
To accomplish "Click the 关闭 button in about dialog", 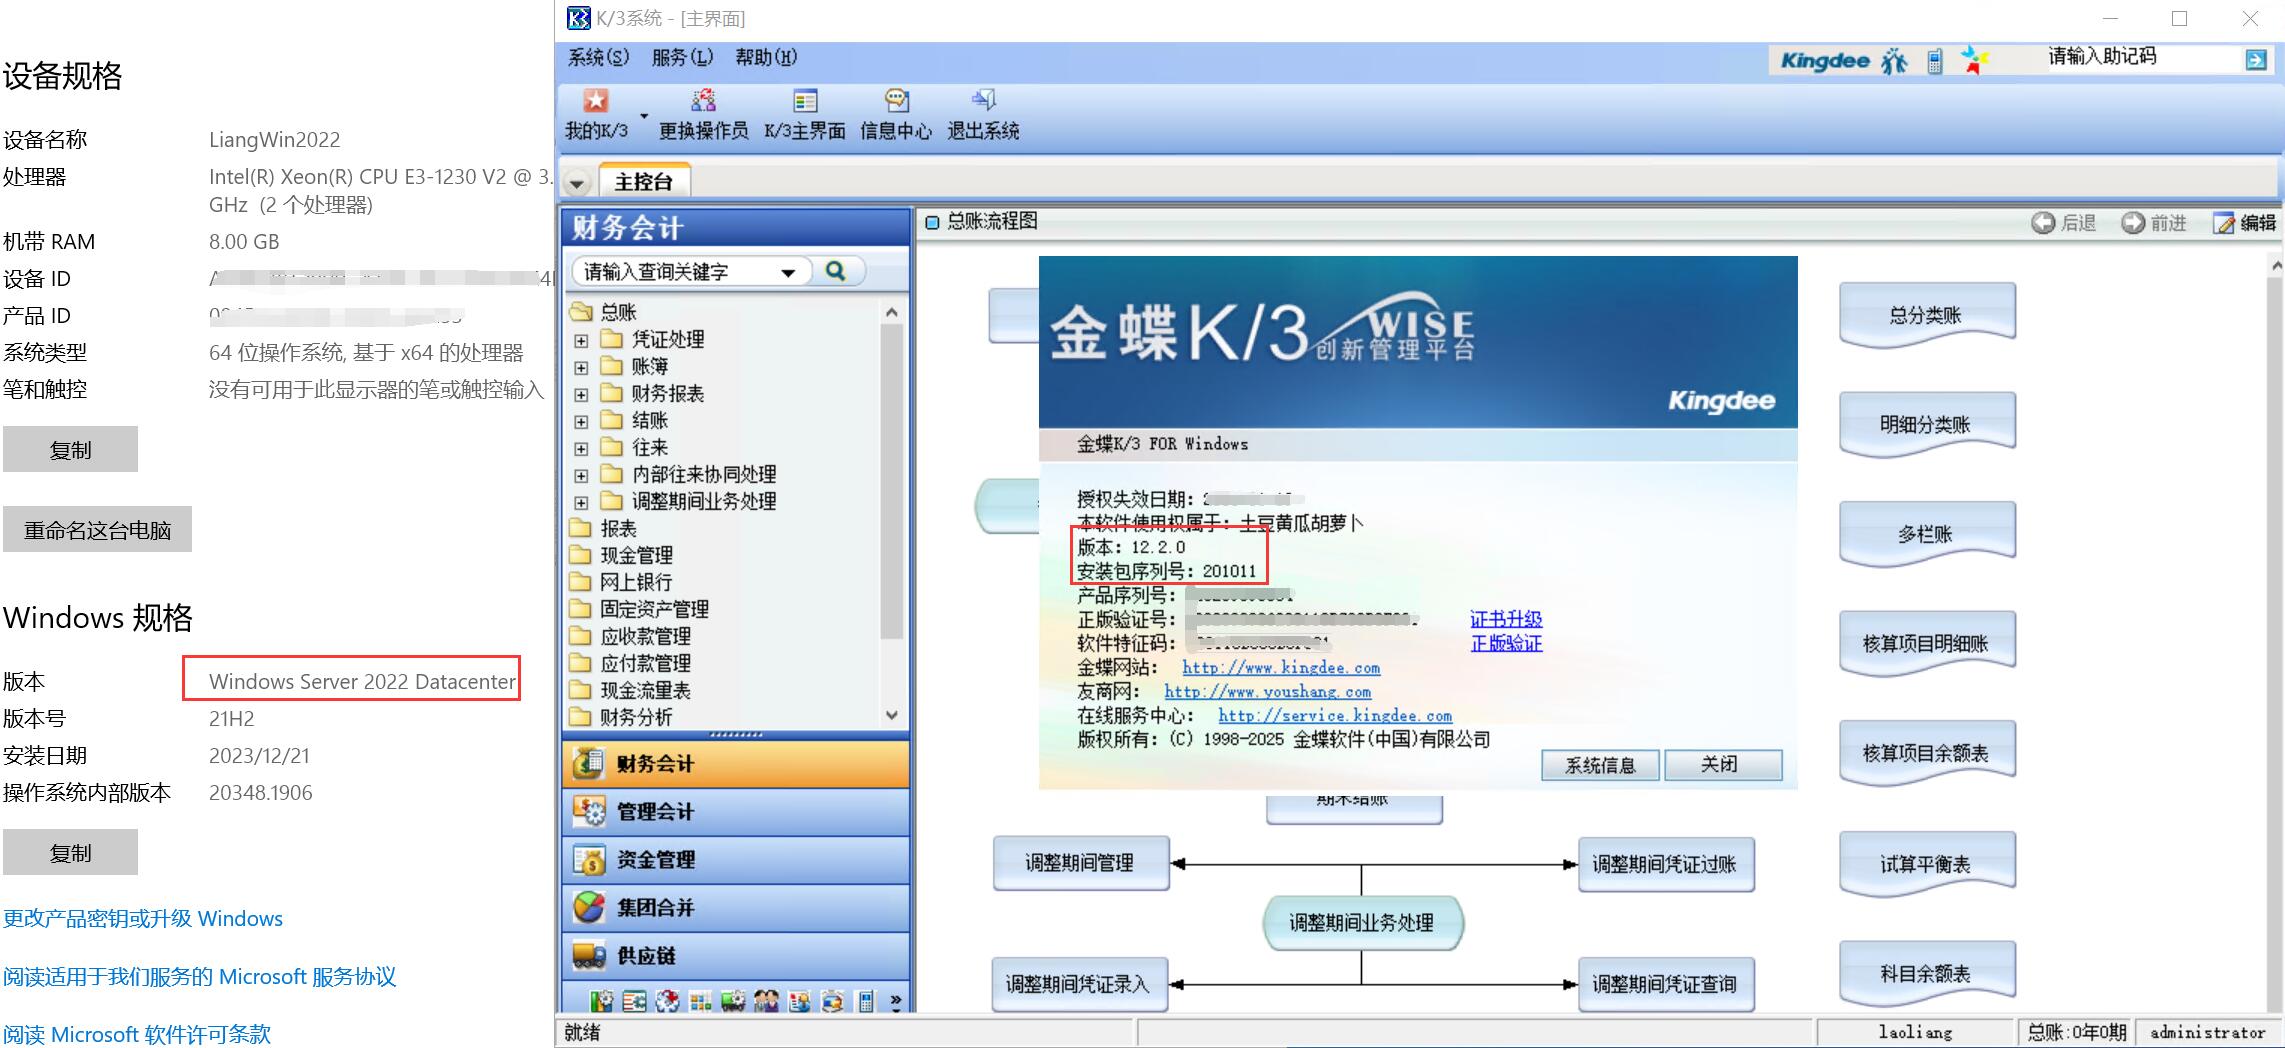I will coord(1723,765).
